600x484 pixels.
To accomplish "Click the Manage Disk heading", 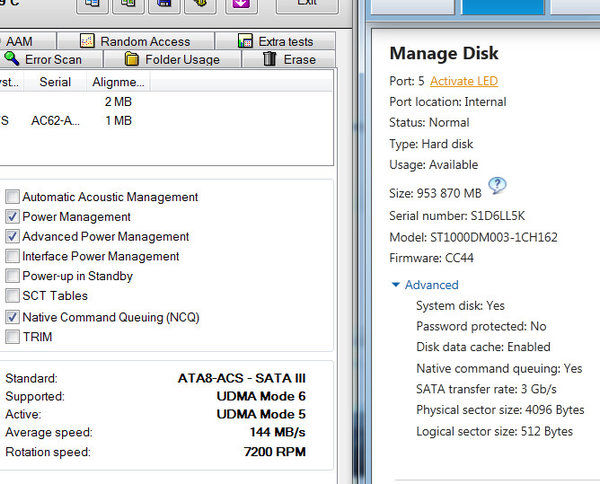I will tap(444, 53).
